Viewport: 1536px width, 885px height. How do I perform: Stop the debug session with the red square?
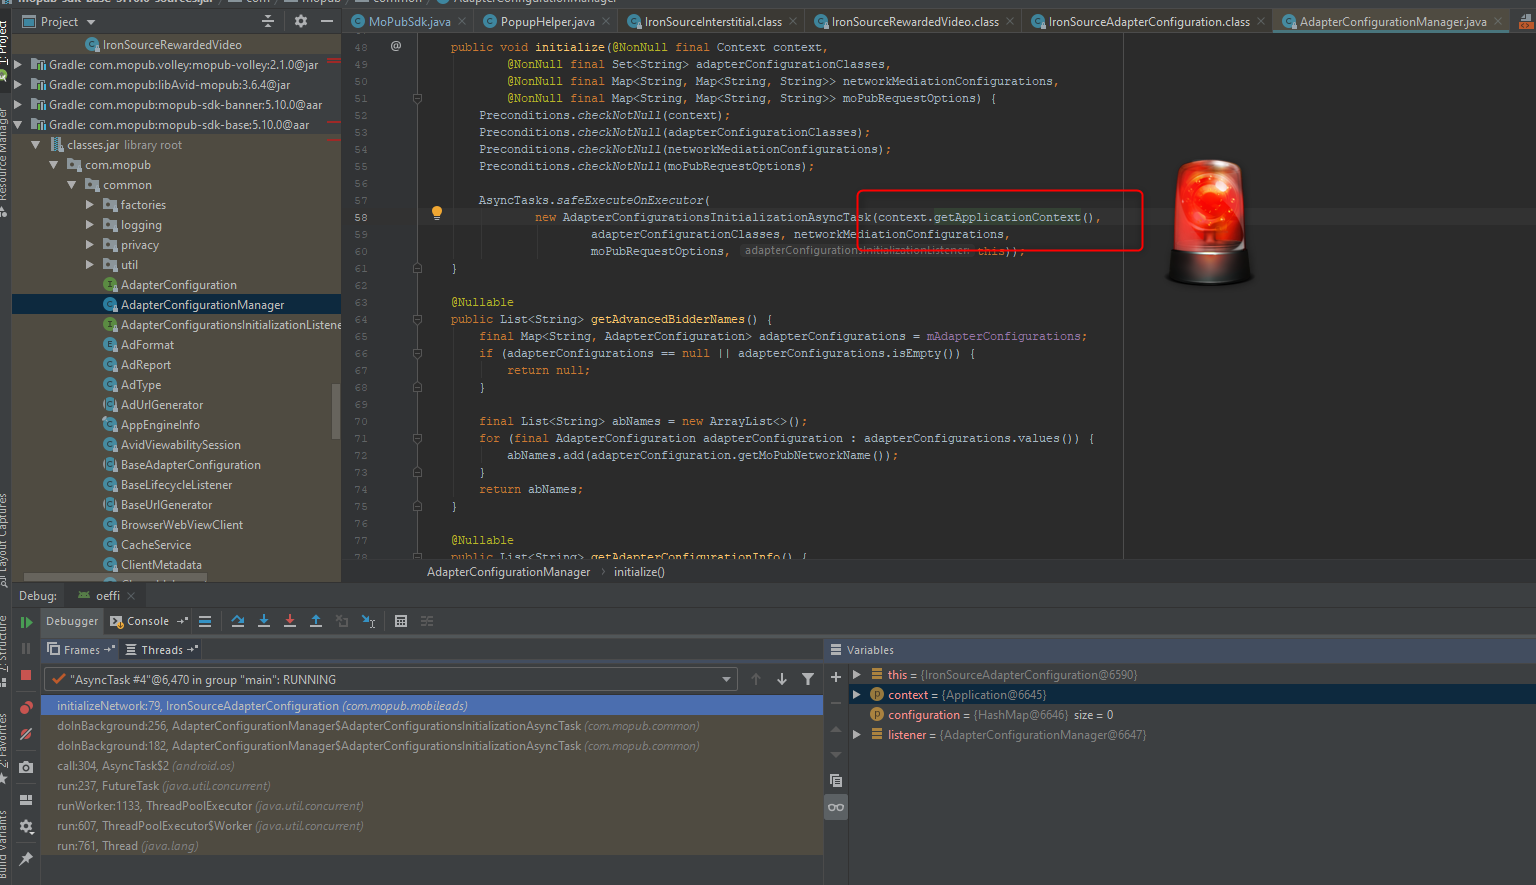(x=26, y=675)
